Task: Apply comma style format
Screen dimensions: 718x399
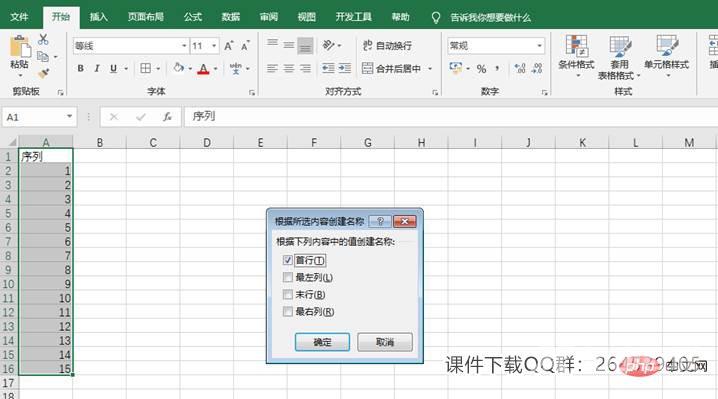Action: tap(497, 69)
